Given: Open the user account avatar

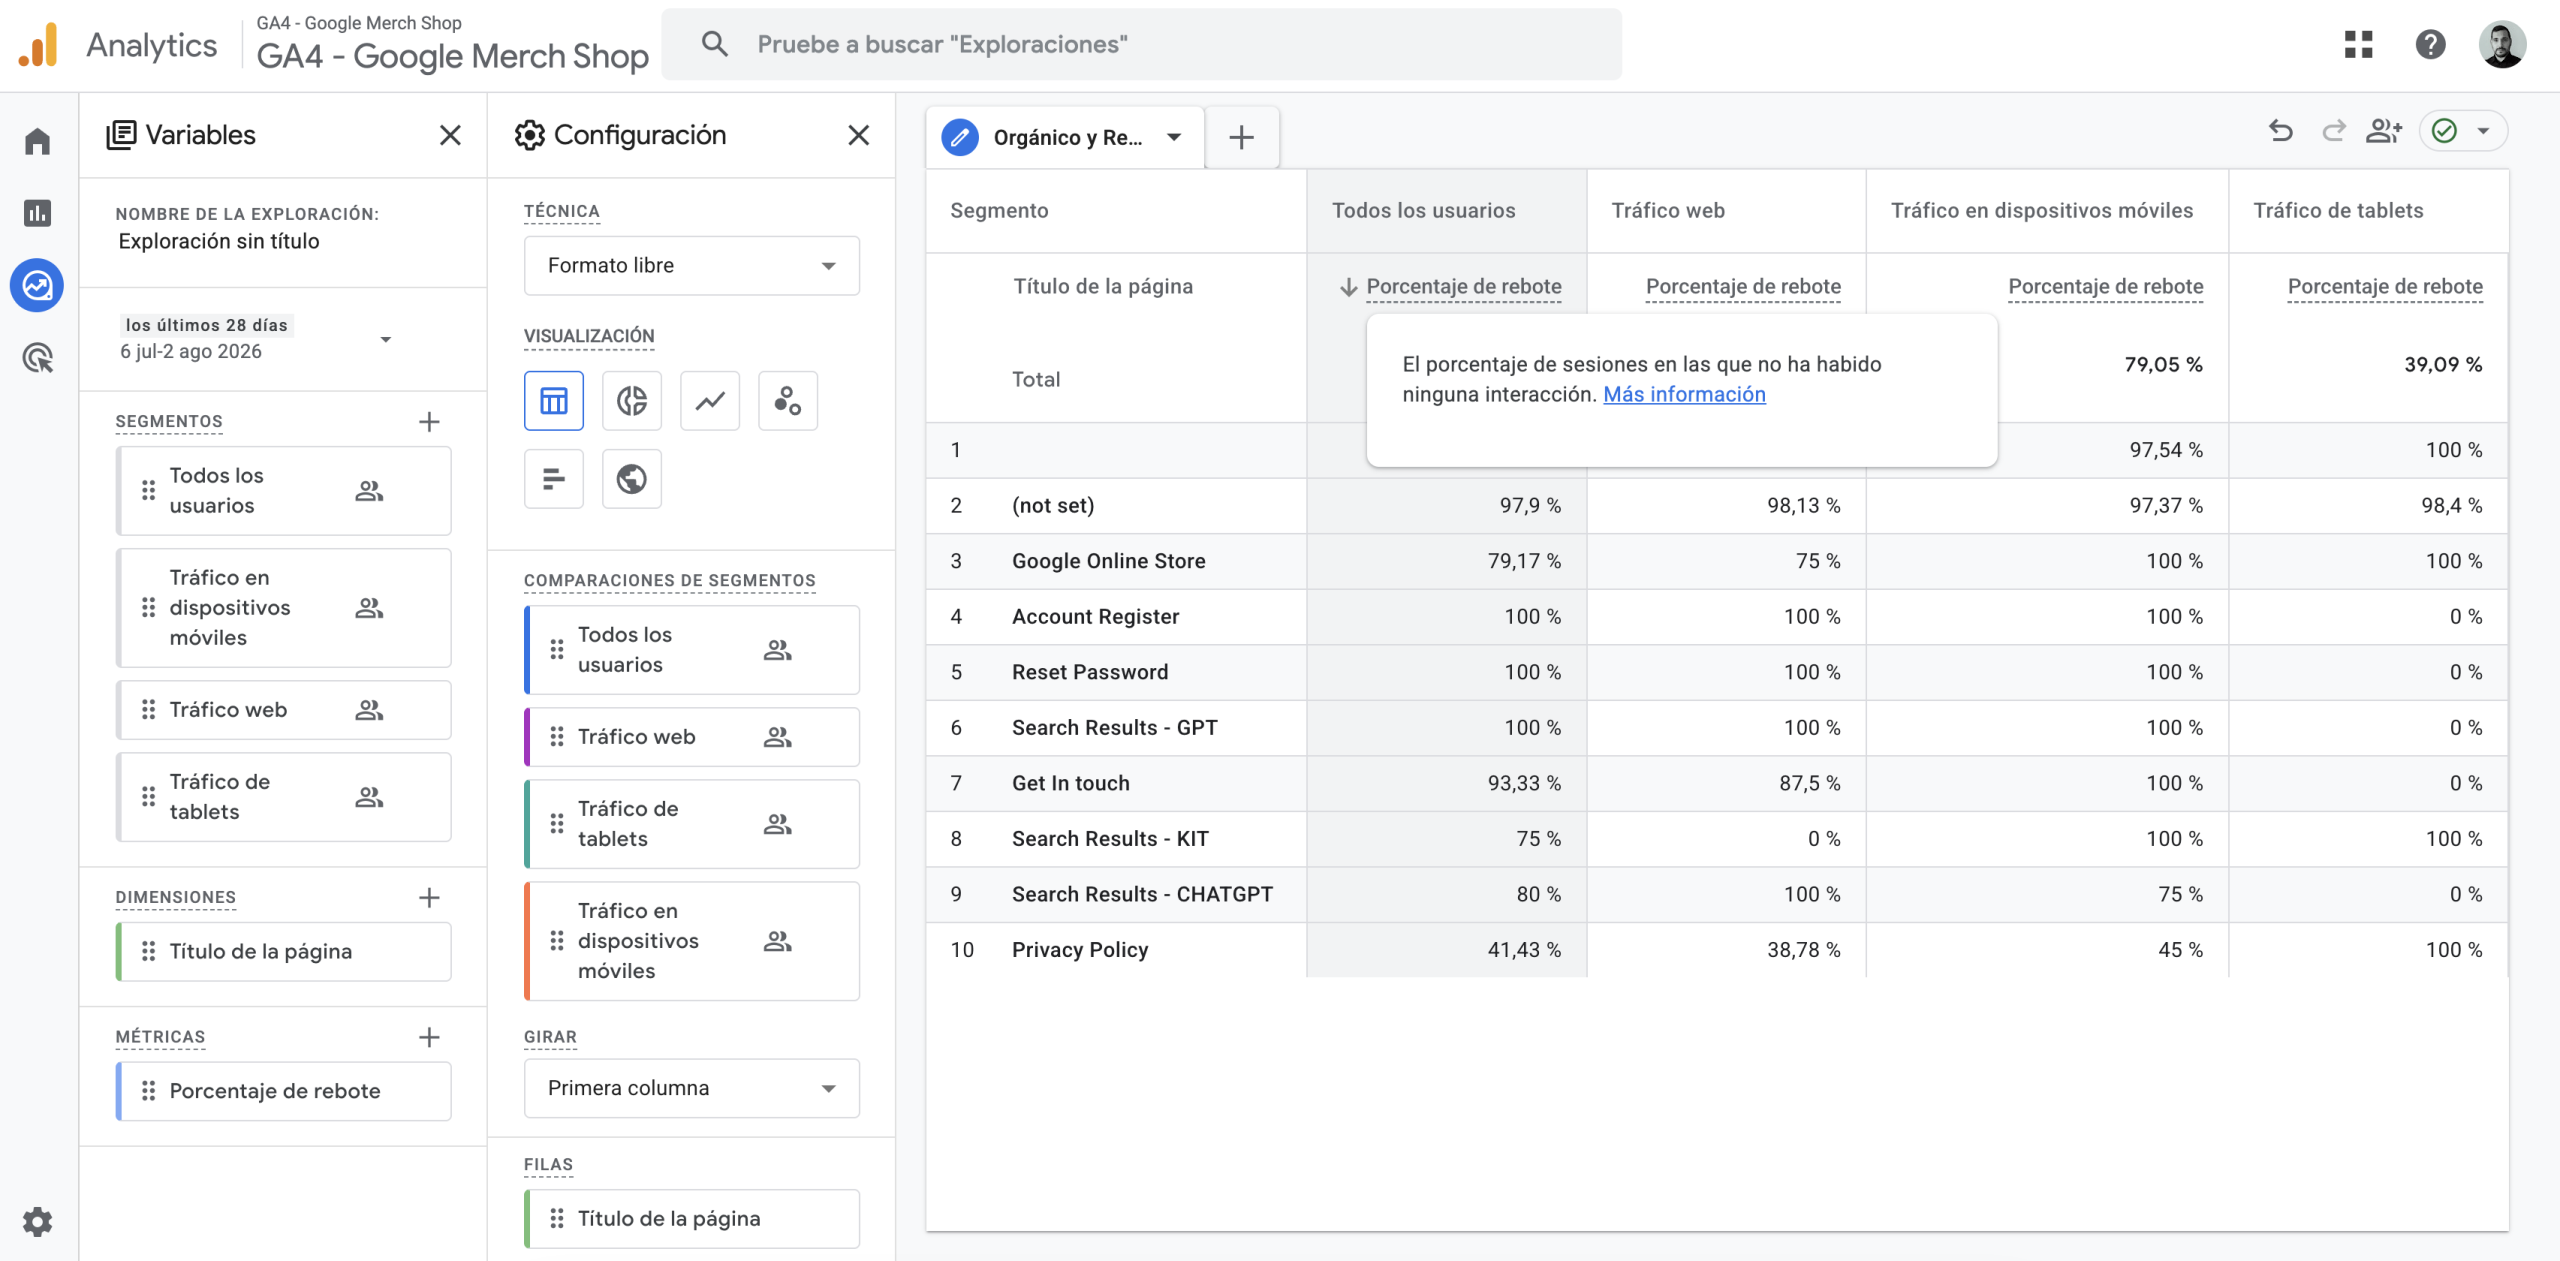Looking at the screenshot, I should pos(2502,44).
